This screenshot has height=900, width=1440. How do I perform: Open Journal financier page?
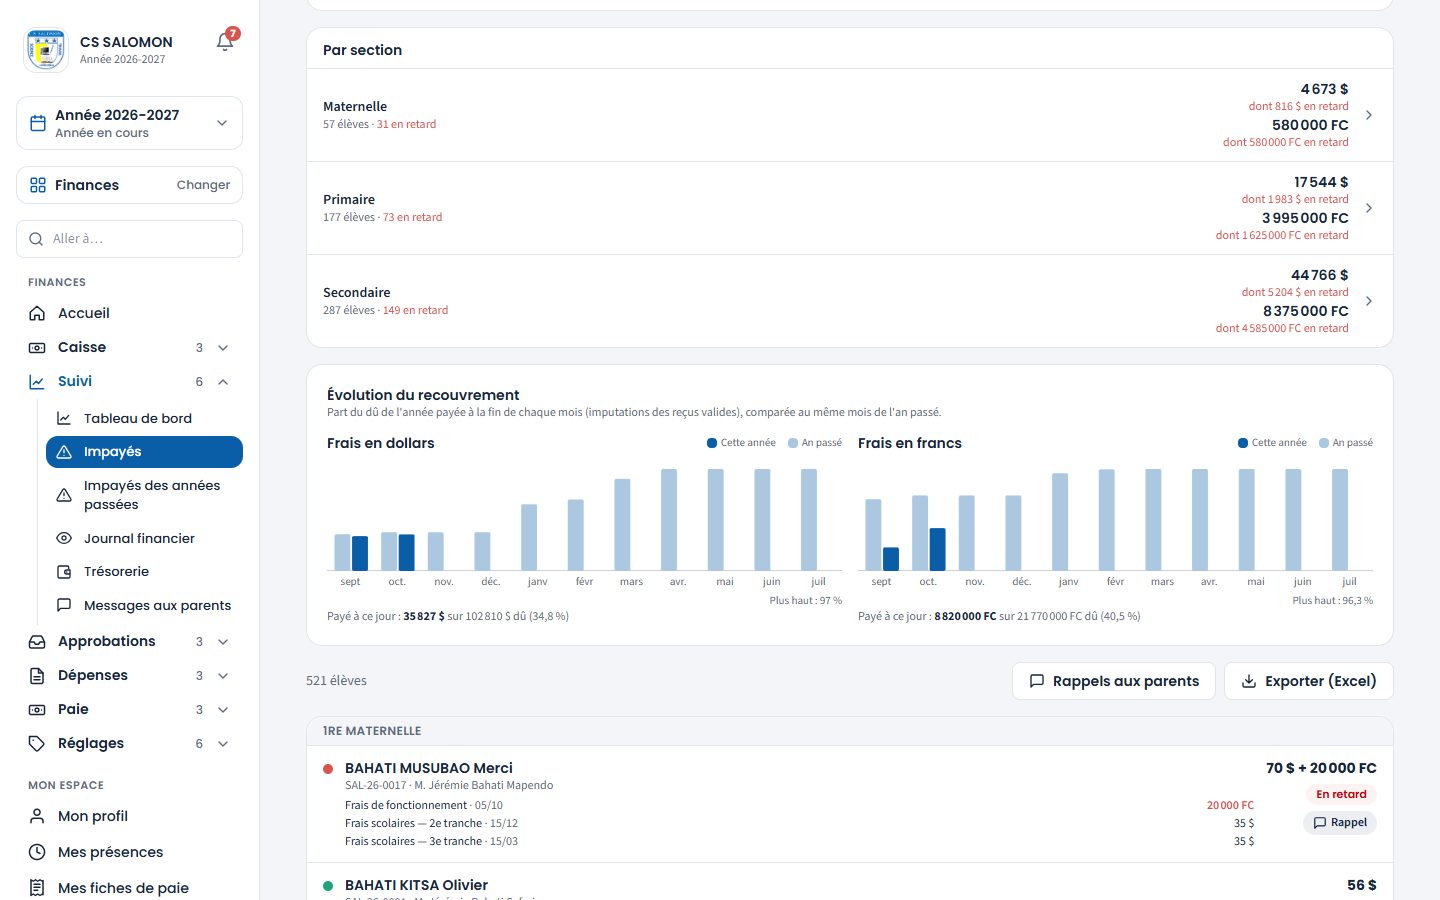click(144, 538)
